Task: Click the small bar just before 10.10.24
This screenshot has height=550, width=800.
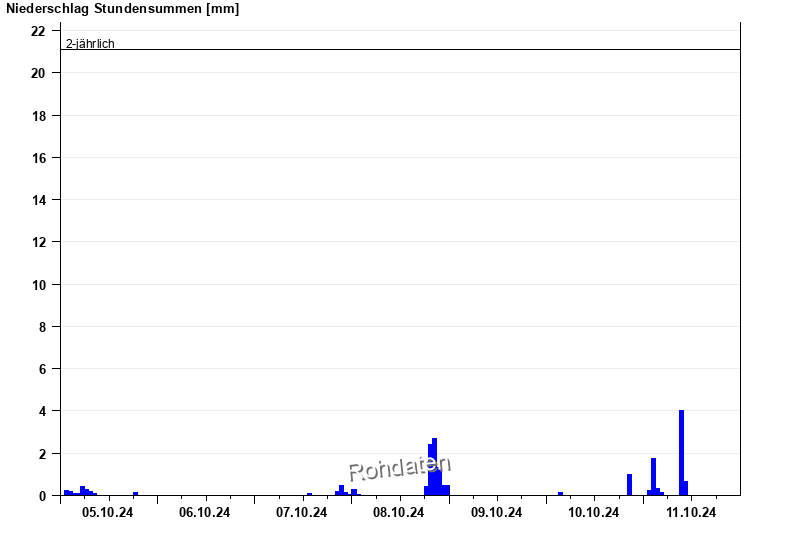Action: click(560, 493)
